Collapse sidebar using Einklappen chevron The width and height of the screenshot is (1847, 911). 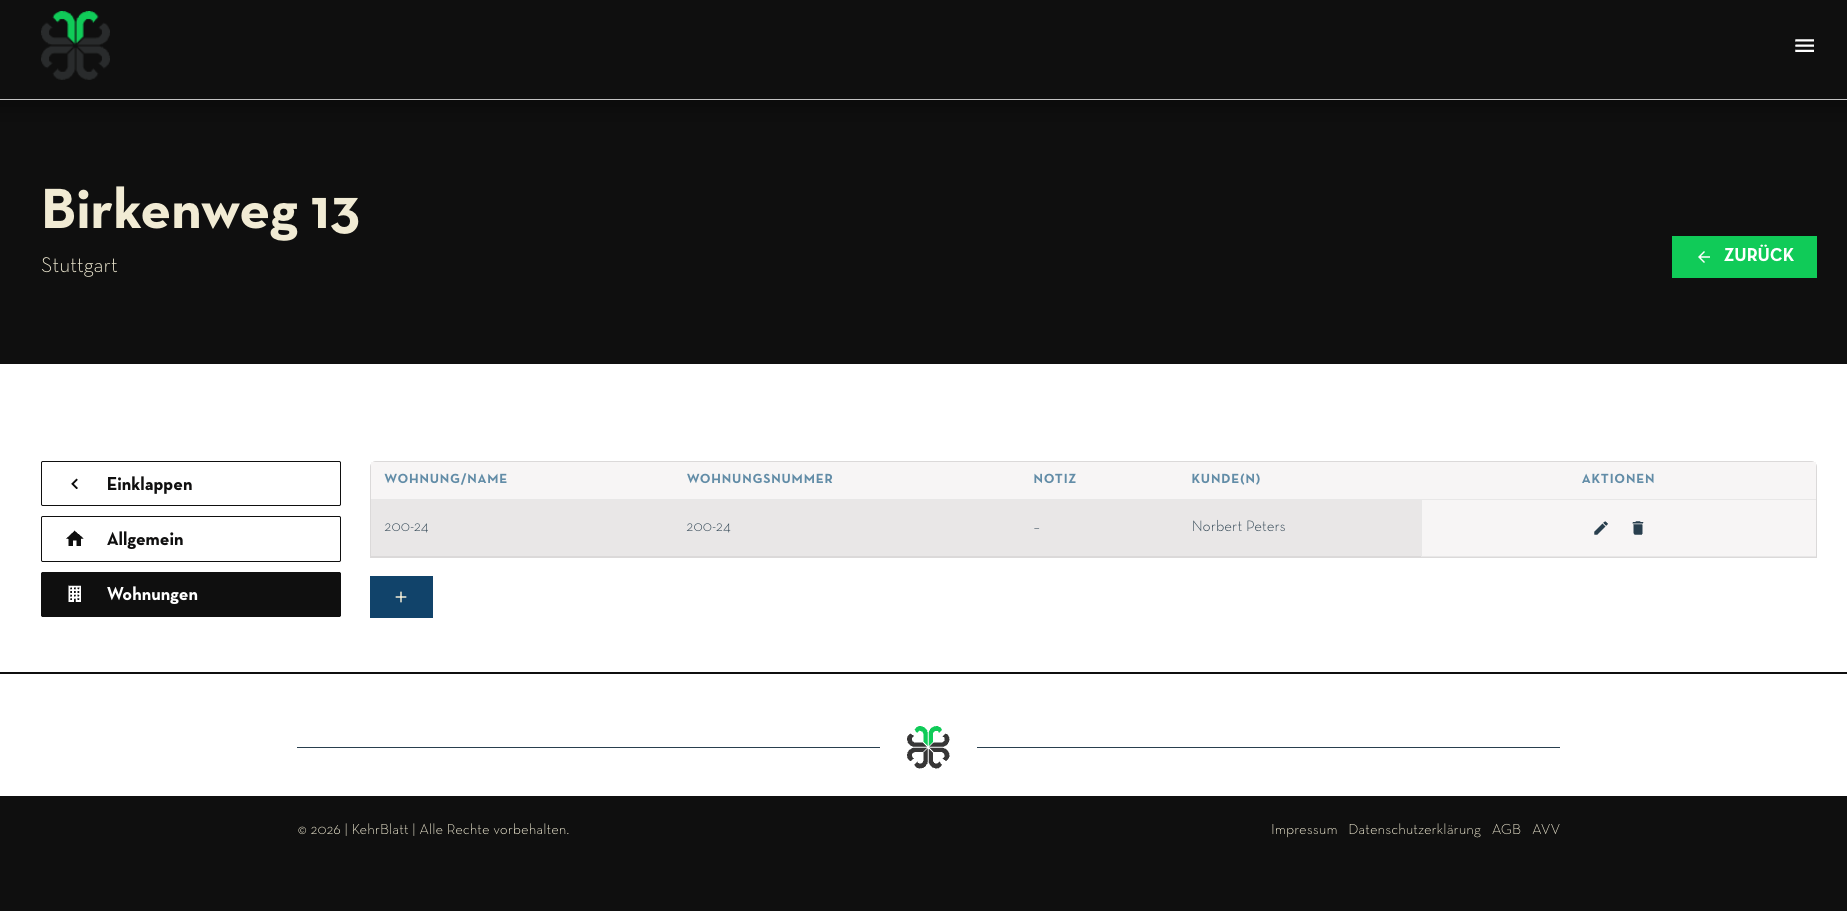coord(75,484)
